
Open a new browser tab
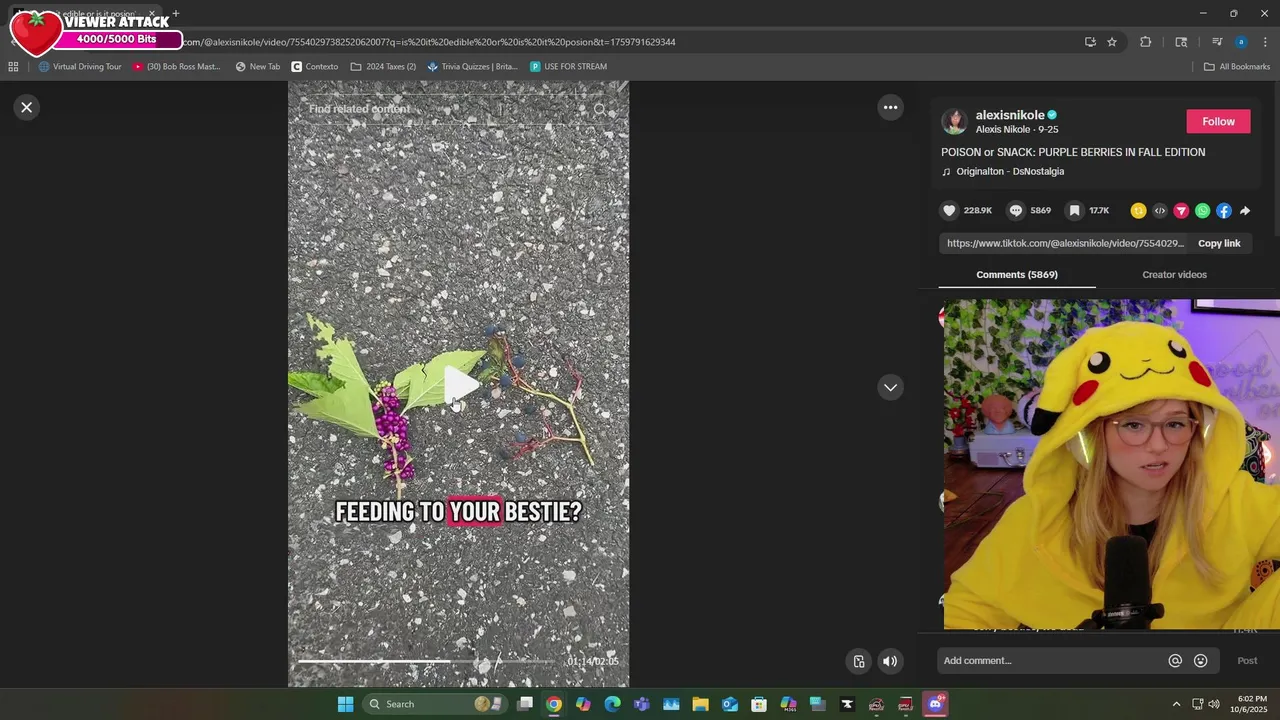(175, 14)
